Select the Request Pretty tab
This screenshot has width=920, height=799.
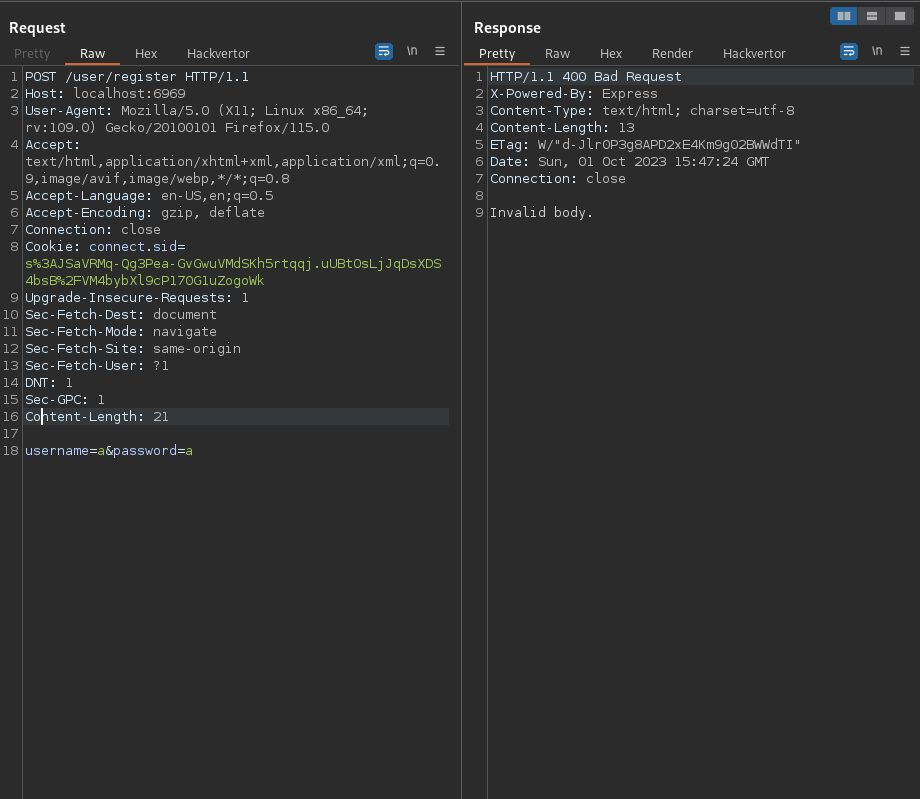pyautogui.click(x=32, y=53)
